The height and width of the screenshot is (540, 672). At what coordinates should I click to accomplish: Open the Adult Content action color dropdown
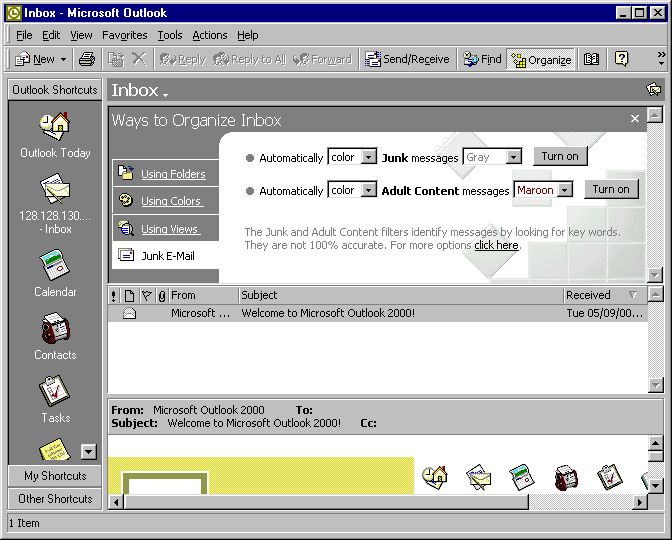point(369,190)
